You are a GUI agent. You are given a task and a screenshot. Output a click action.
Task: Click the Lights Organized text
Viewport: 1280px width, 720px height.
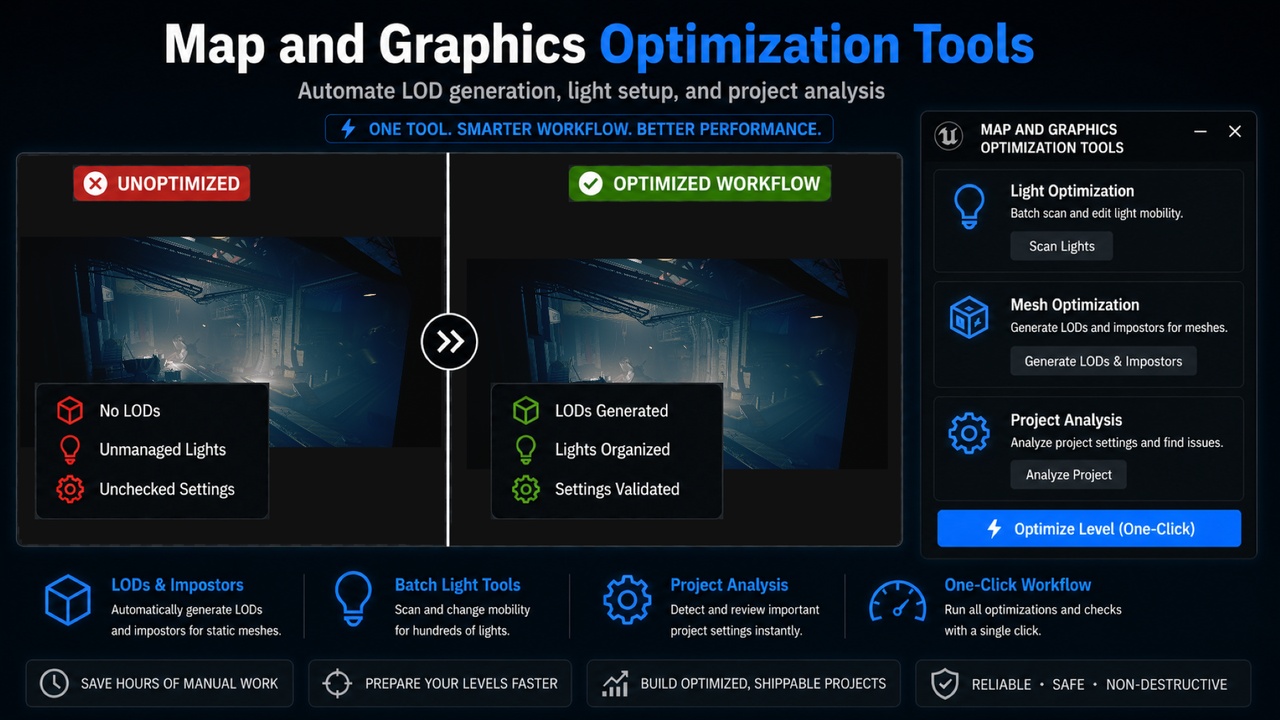(612, 450)
